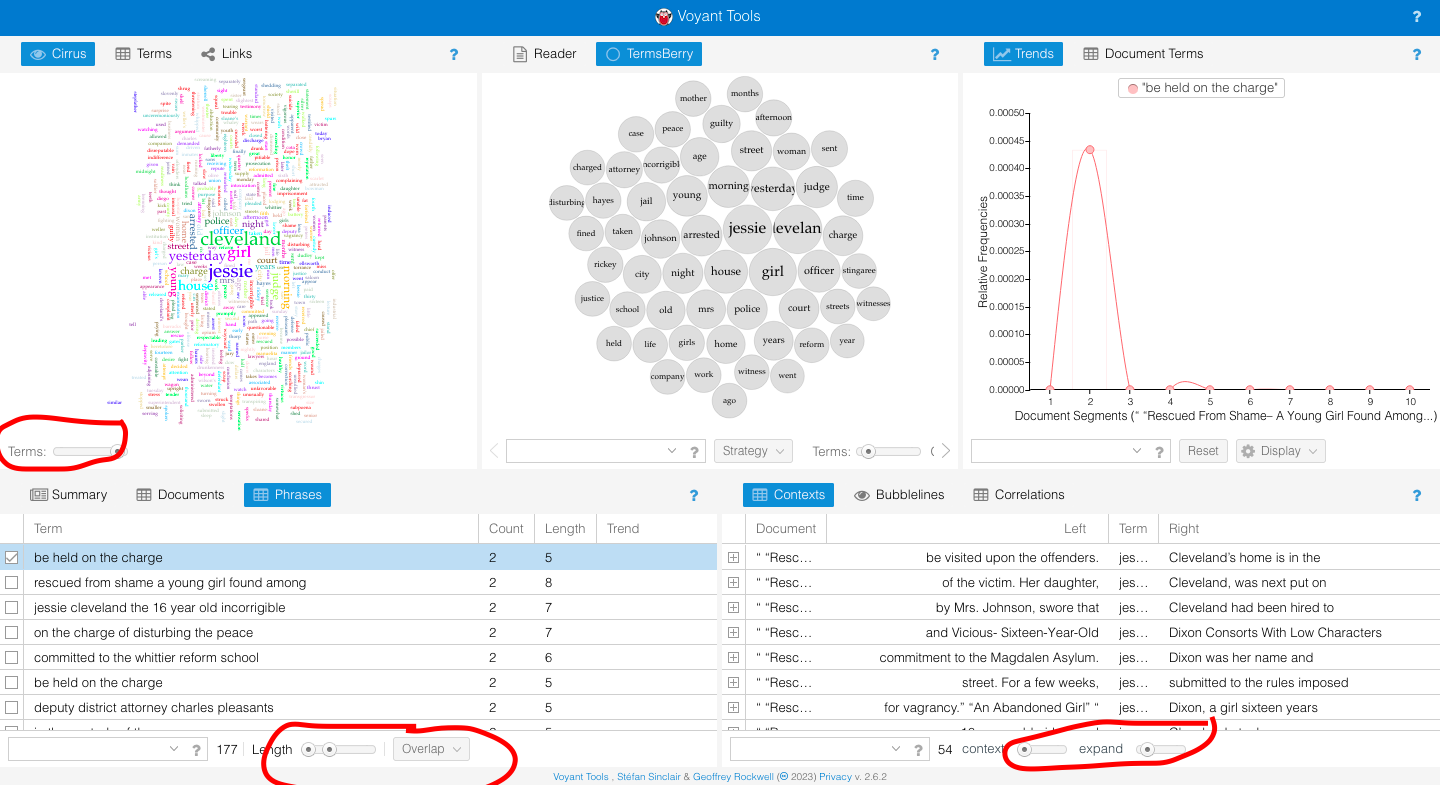The image size is (1440, 785).
Task: Open the Document Terms tab
Action: (1142, 54)
